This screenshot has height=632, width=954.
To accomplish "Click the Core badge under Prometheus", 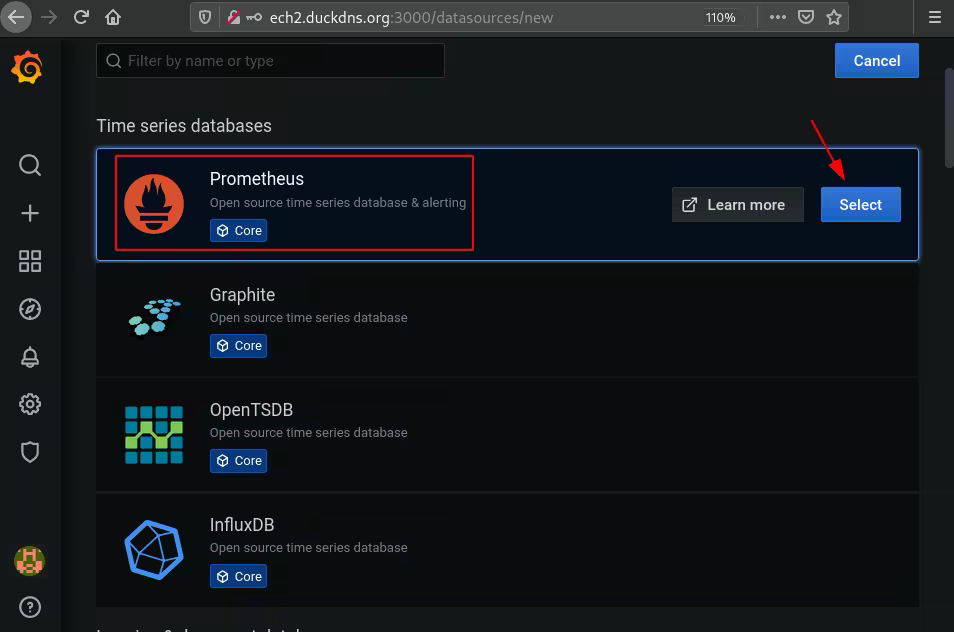I will [x=238, y=231].
